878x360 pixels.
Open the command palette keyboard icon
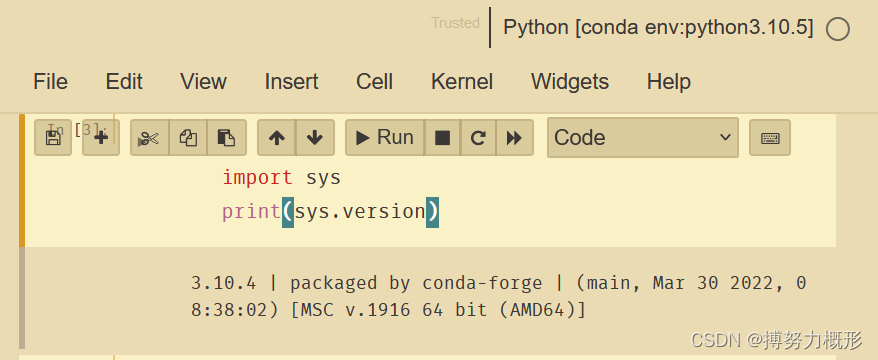tap(770, 137)
